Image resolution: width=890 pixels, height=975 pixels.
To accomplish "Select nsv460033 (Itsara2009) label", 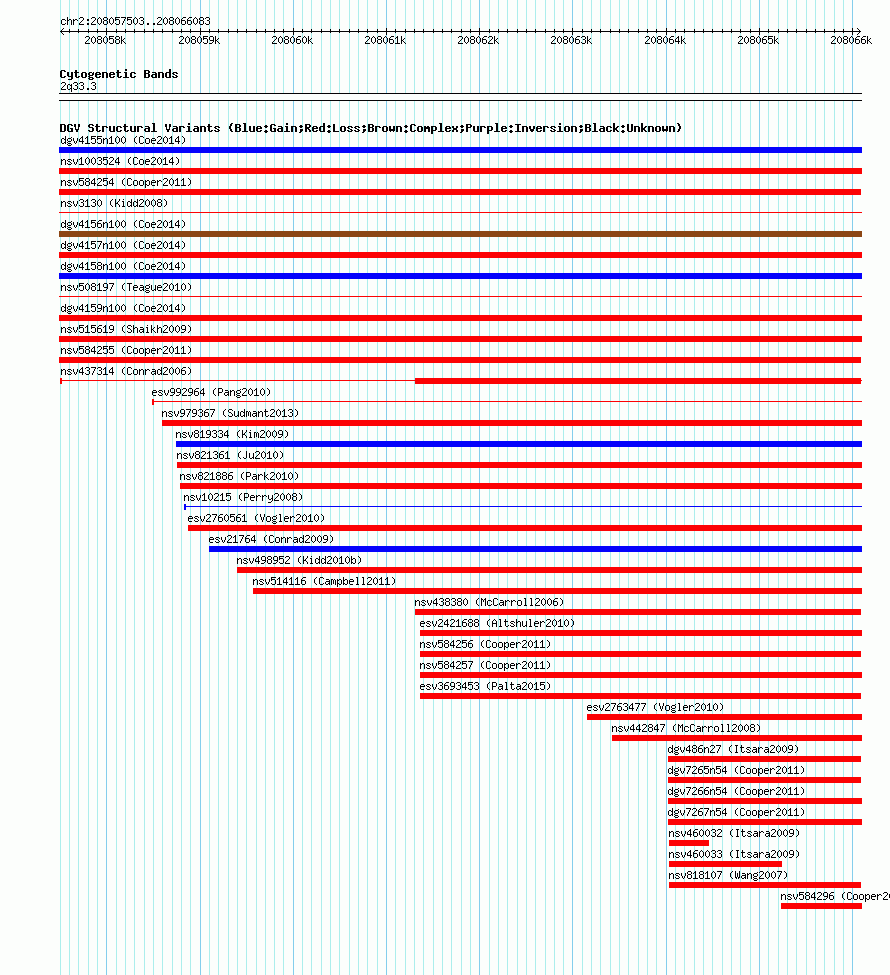I will pos(734,855).
